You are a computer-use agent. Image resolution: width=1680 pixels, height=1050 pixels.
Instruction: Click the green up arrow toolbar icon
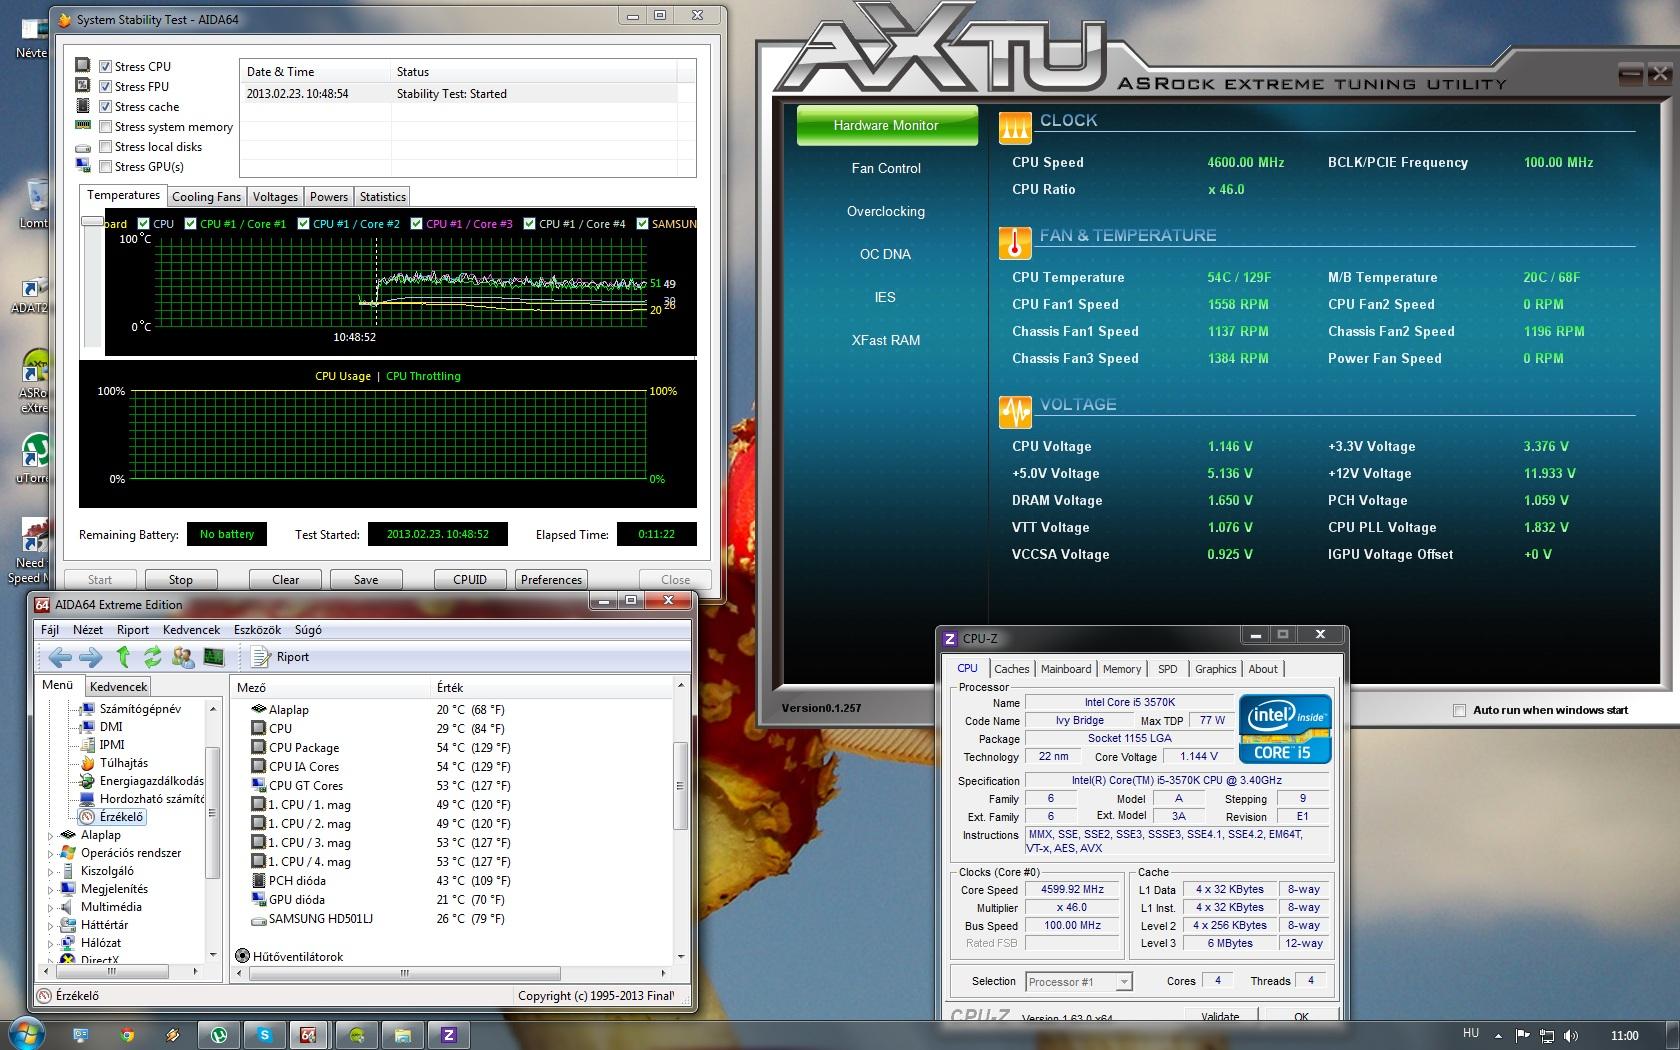[123, 657]
